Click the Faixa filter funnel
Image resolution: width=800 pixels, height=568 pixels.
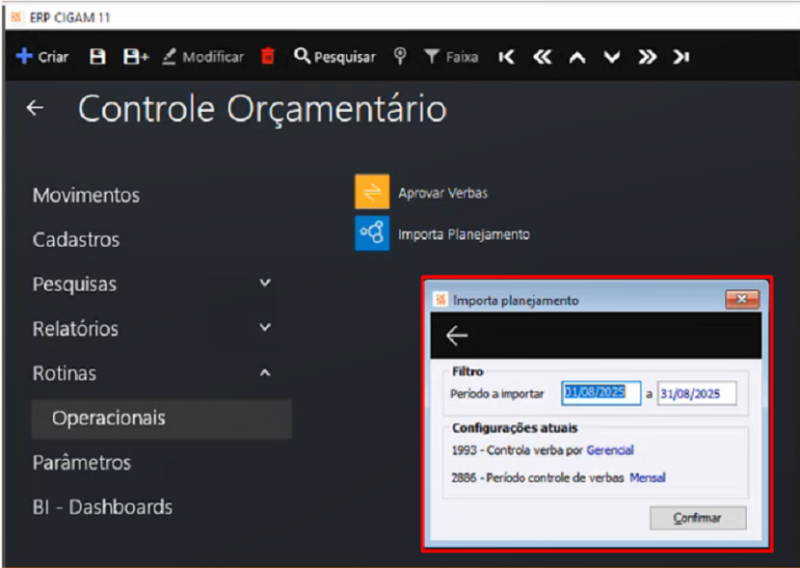pos(452,57)
